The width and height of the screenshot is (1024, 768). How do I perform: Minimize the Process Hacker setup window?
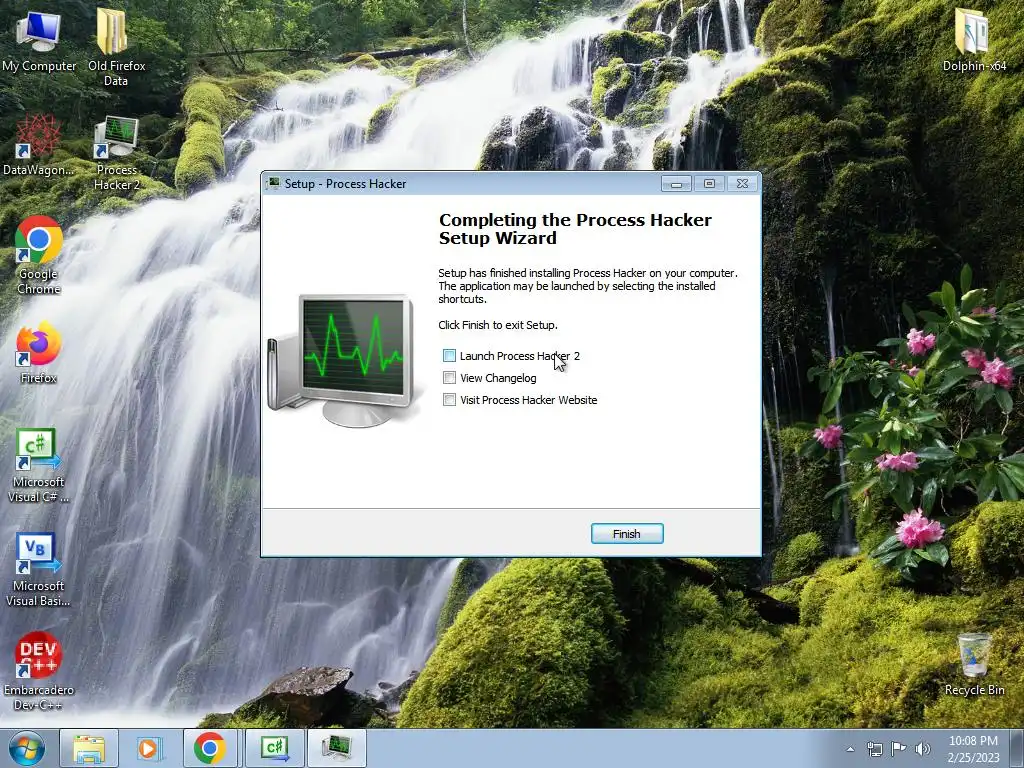coord(677,184)
